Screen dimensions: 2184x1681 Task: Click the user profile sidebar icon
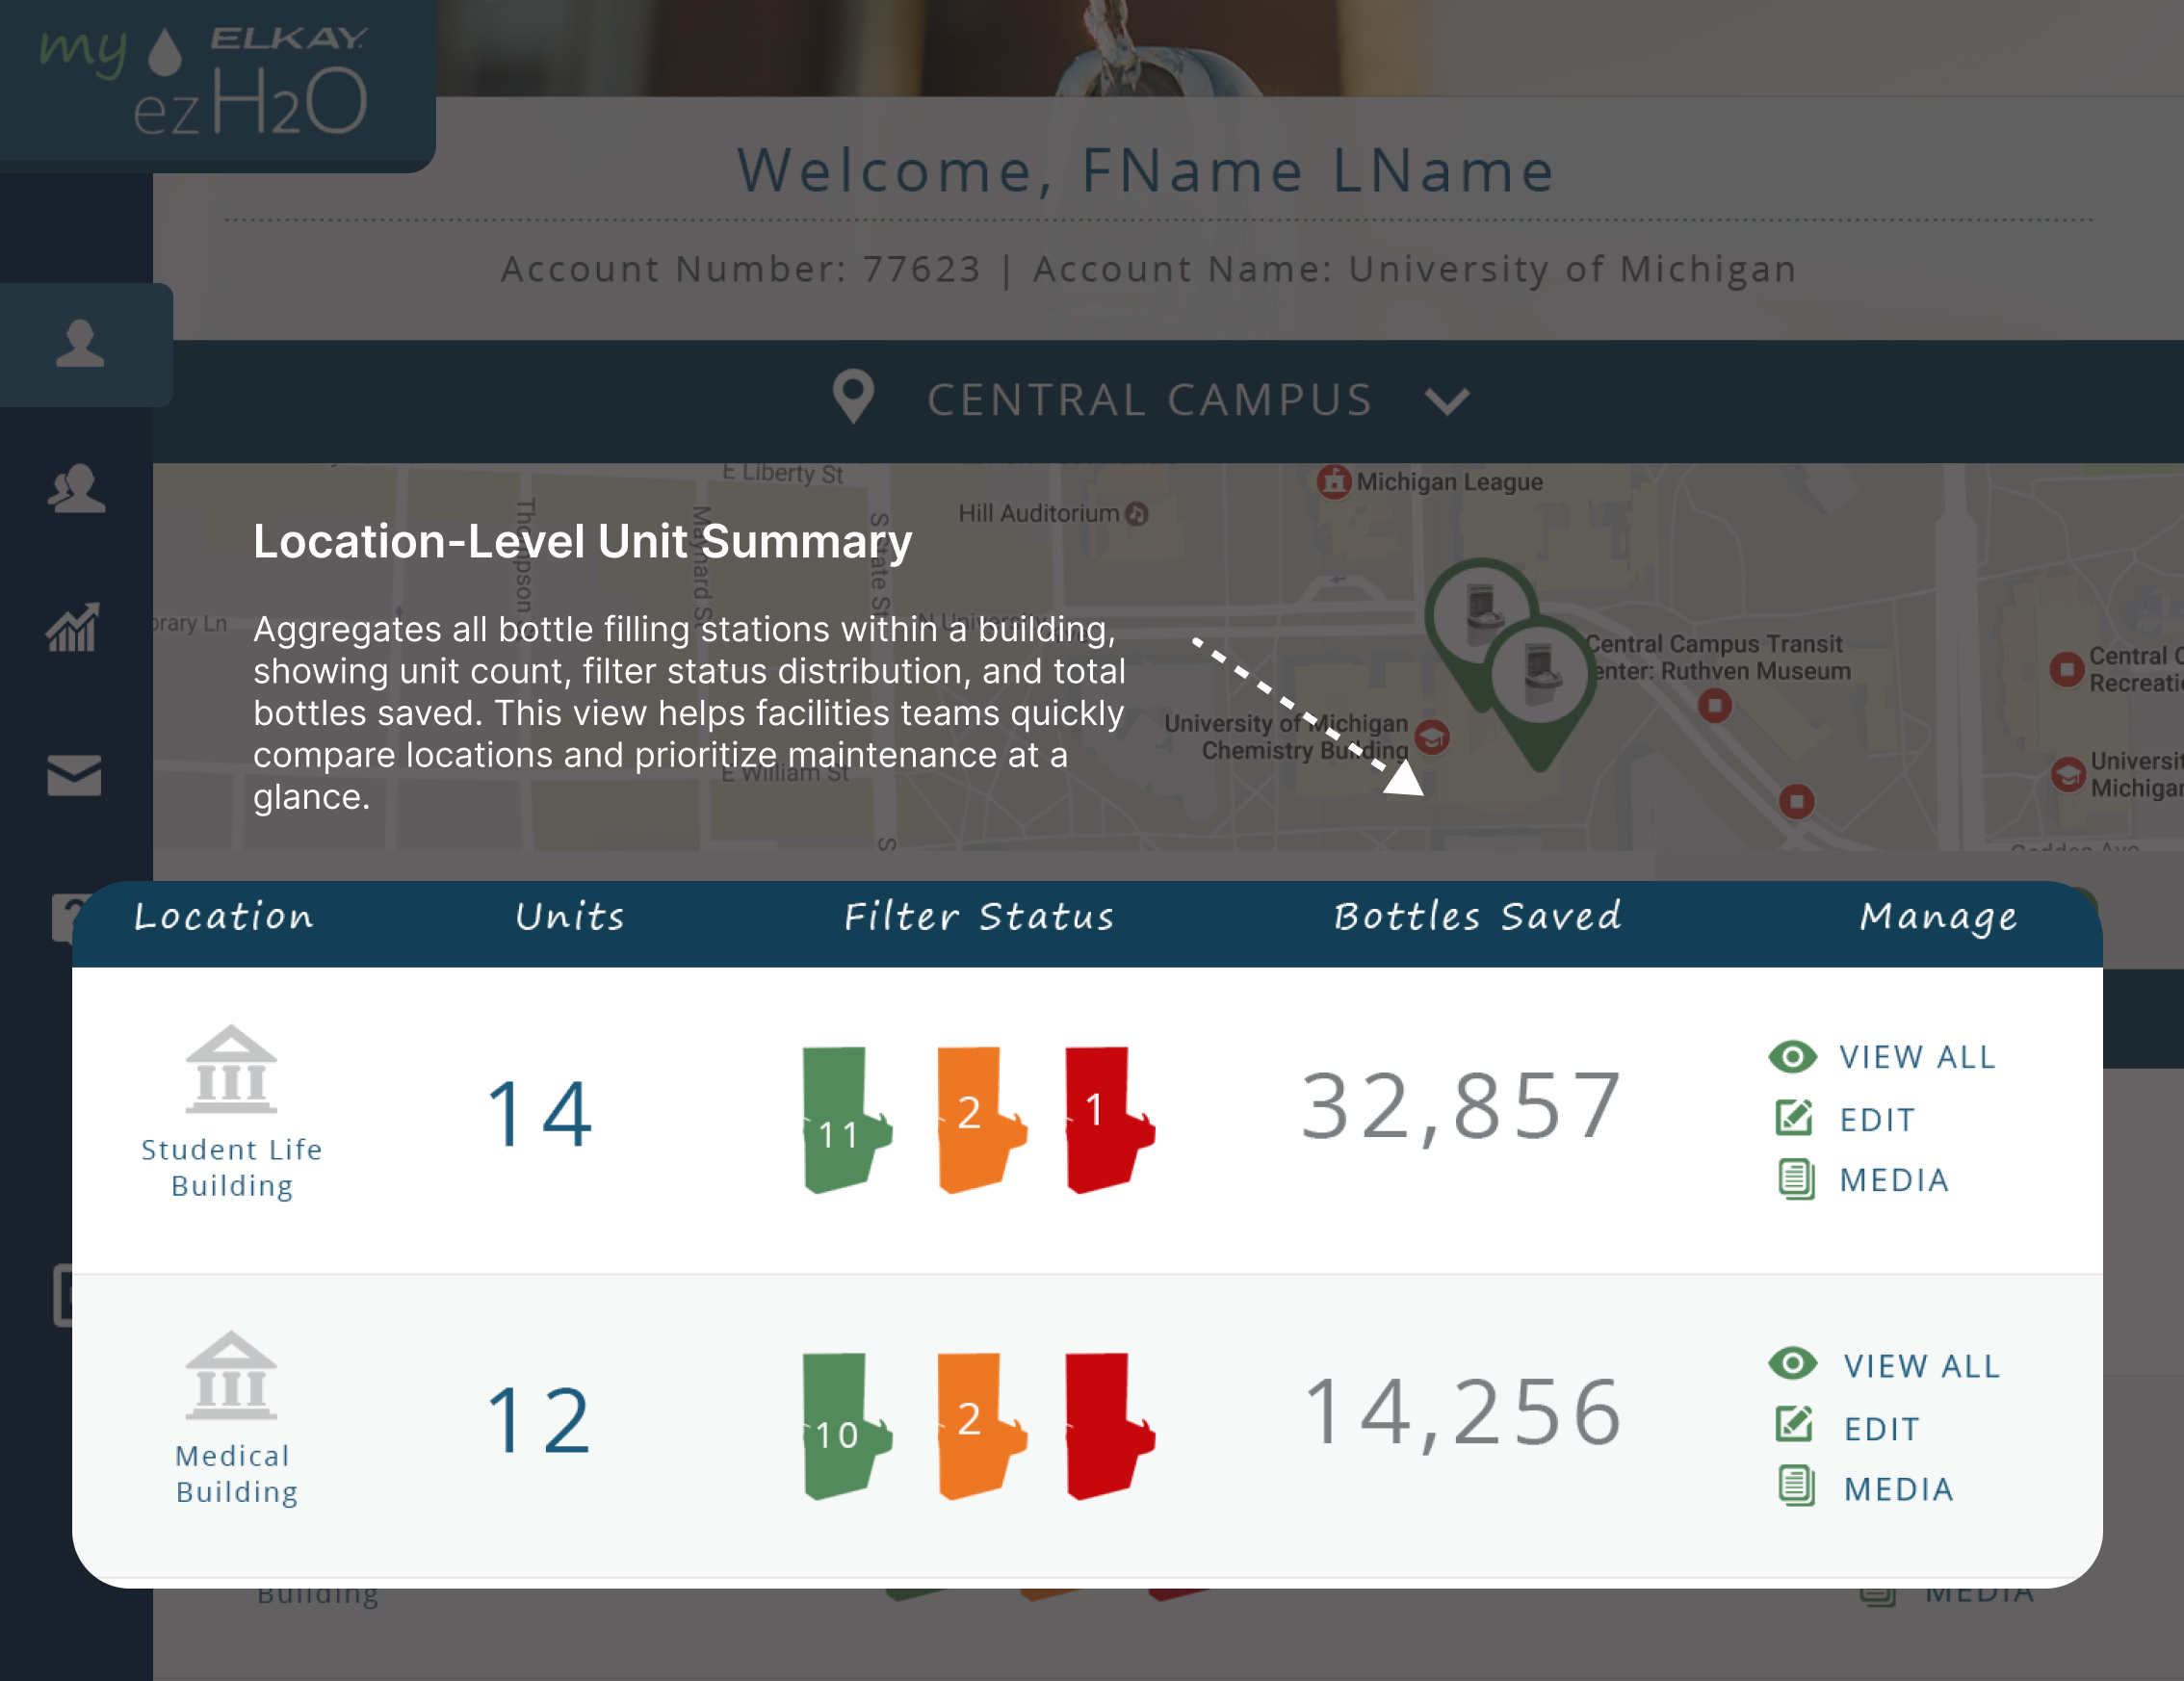(80, 344)
